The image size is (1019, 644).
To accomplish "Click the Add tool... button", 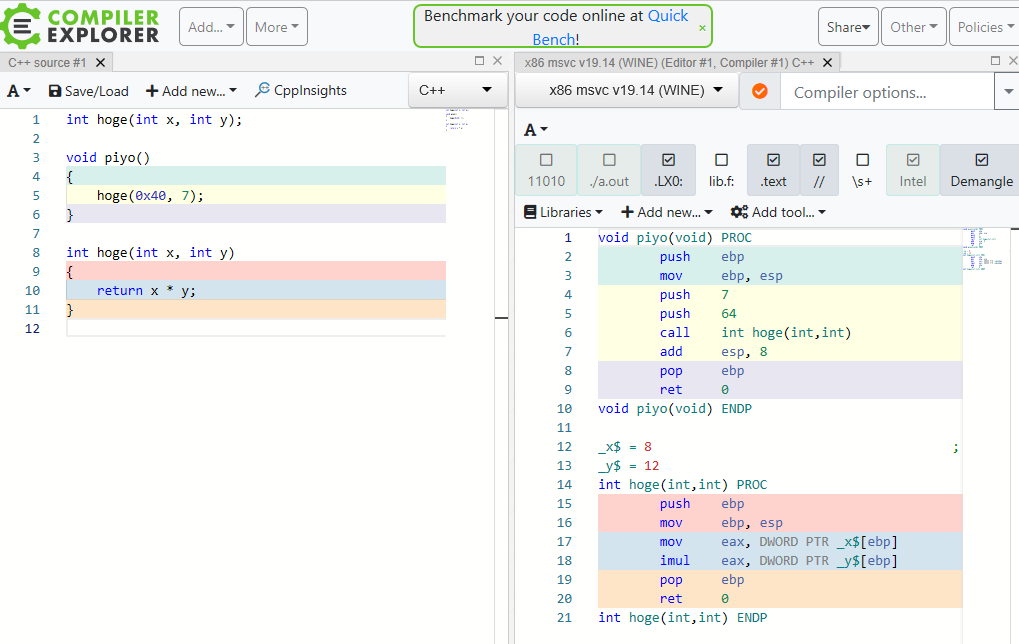I will pos(778,212).
